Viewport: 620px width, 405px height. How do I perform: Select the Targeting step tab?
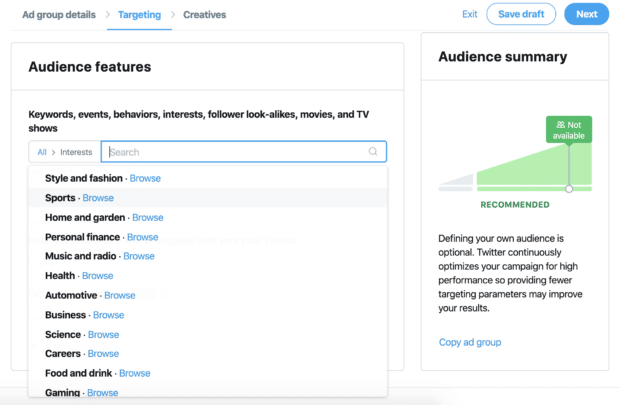coord(140,15)
